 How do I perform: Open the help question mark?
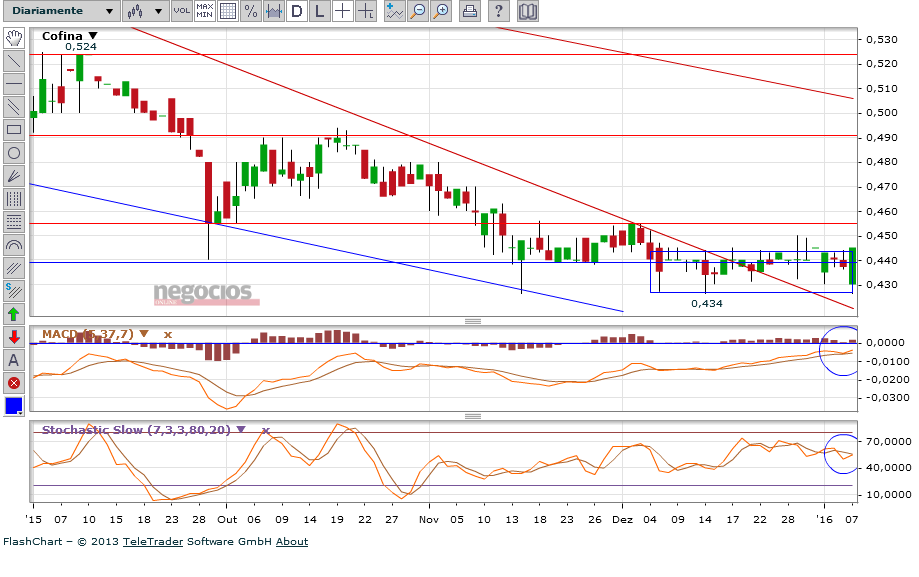pos(498,11)
